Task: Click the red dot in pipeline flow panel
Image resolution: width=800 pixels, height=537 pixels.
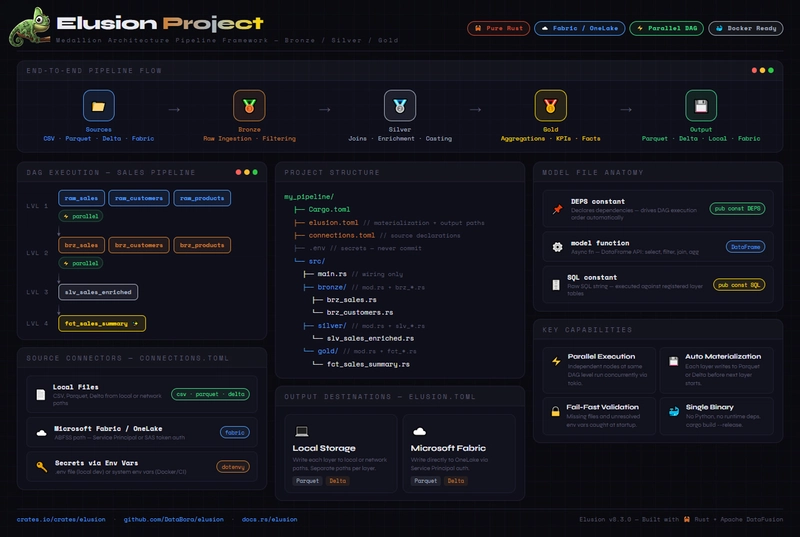Action: [754, 71]
